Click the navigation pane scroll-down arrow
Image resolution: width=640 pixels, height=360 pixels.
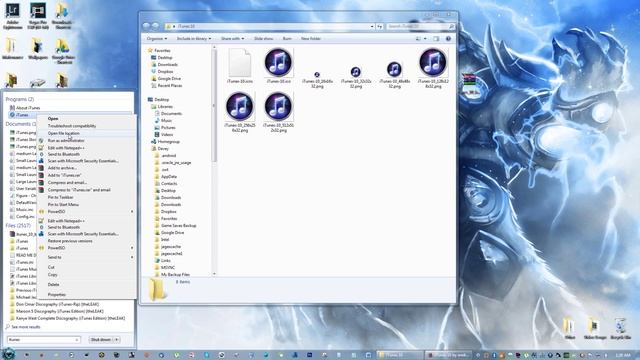tap(214, 274)
